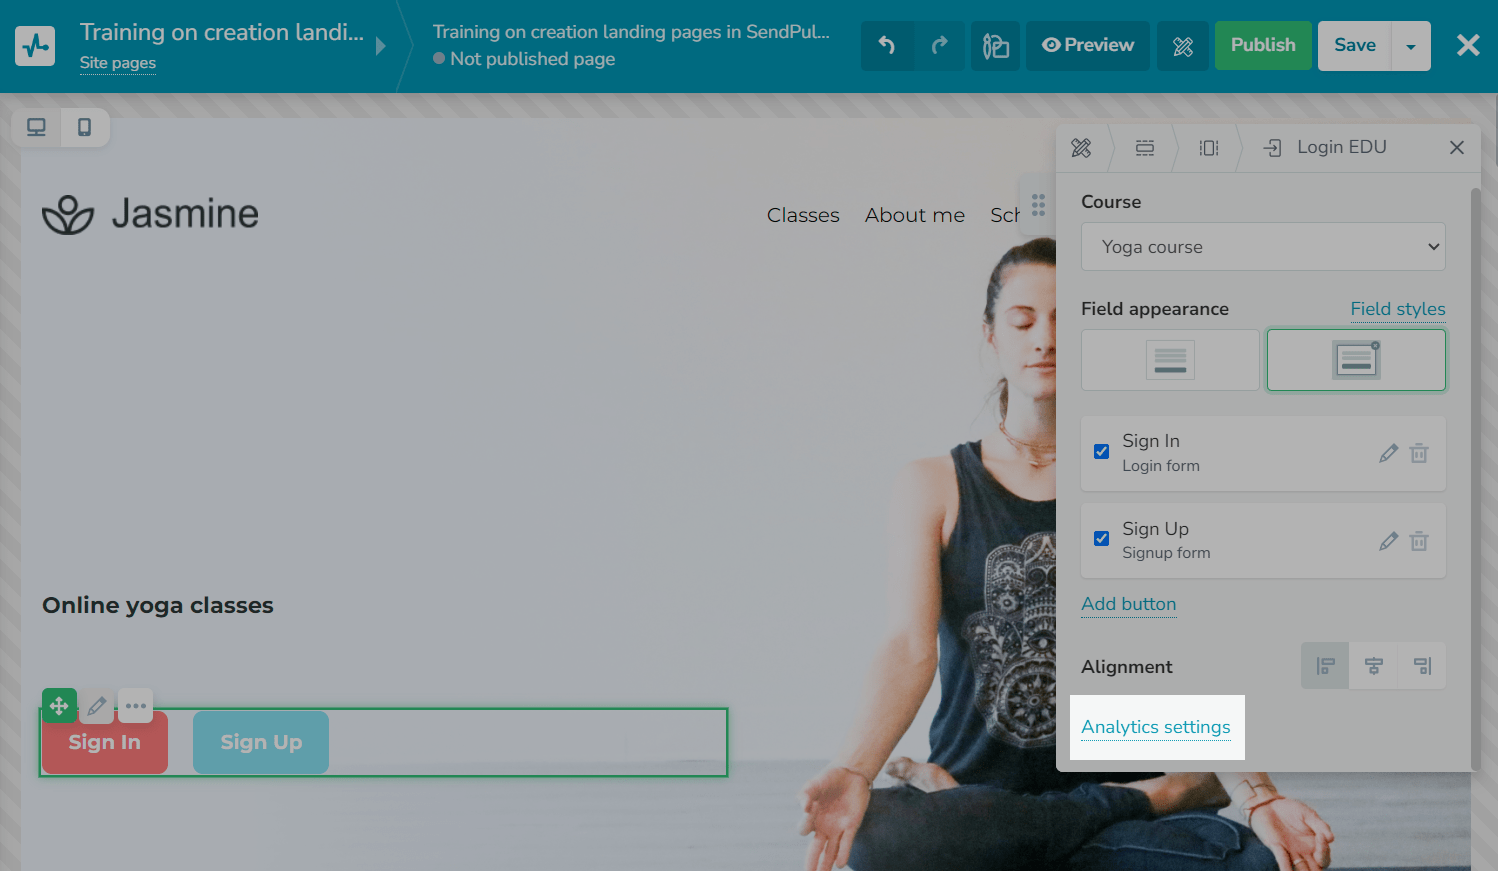The height and width of the screenshot is (871, 1498).
Task: Align buttons to the center
Action: 1374,666
